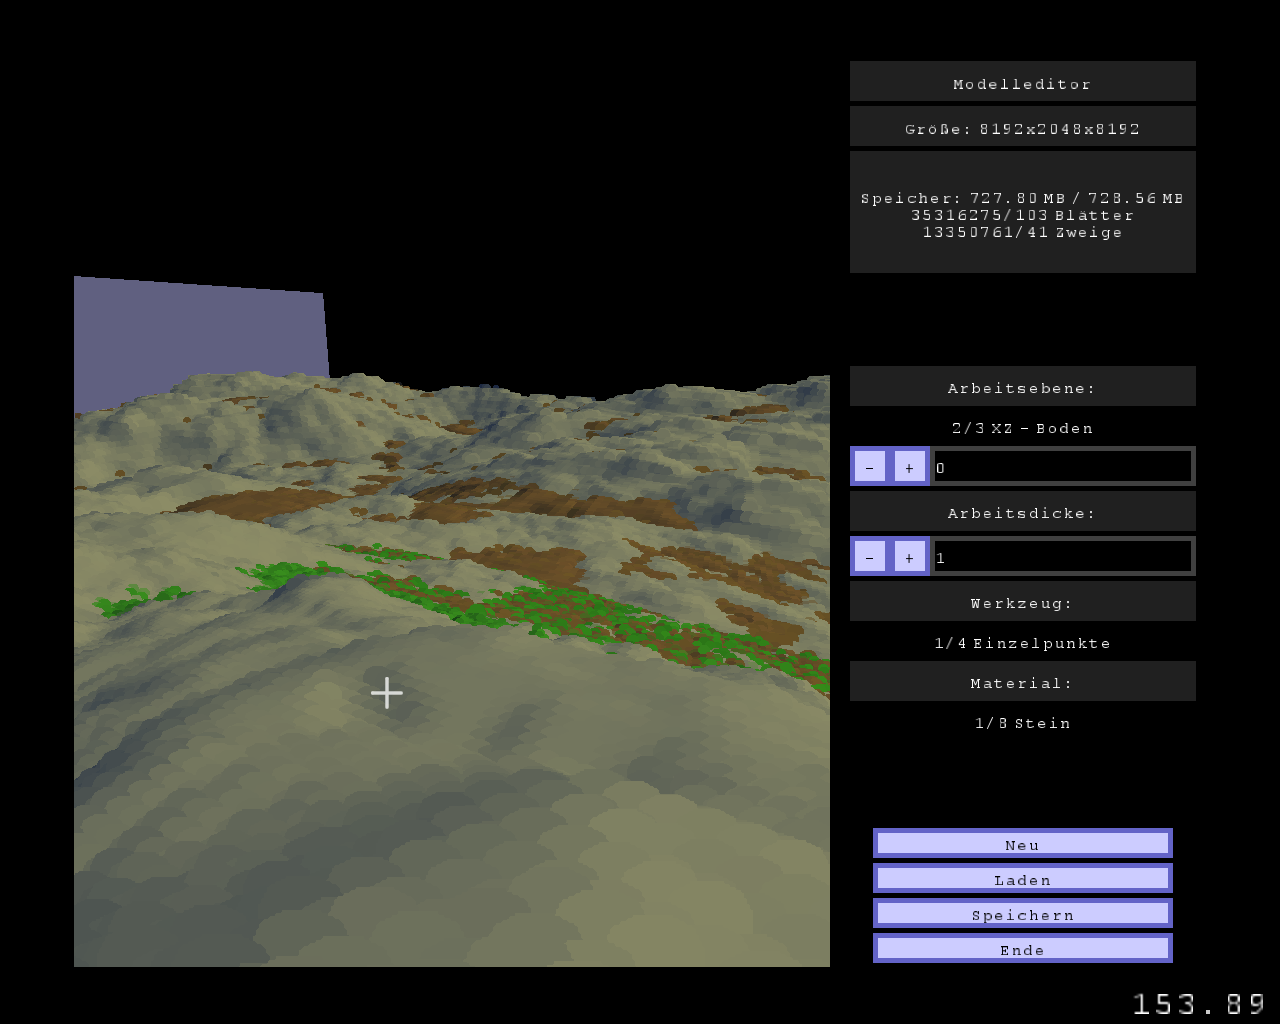Click the Werkzeug header label

click(x=1022, y=602)
